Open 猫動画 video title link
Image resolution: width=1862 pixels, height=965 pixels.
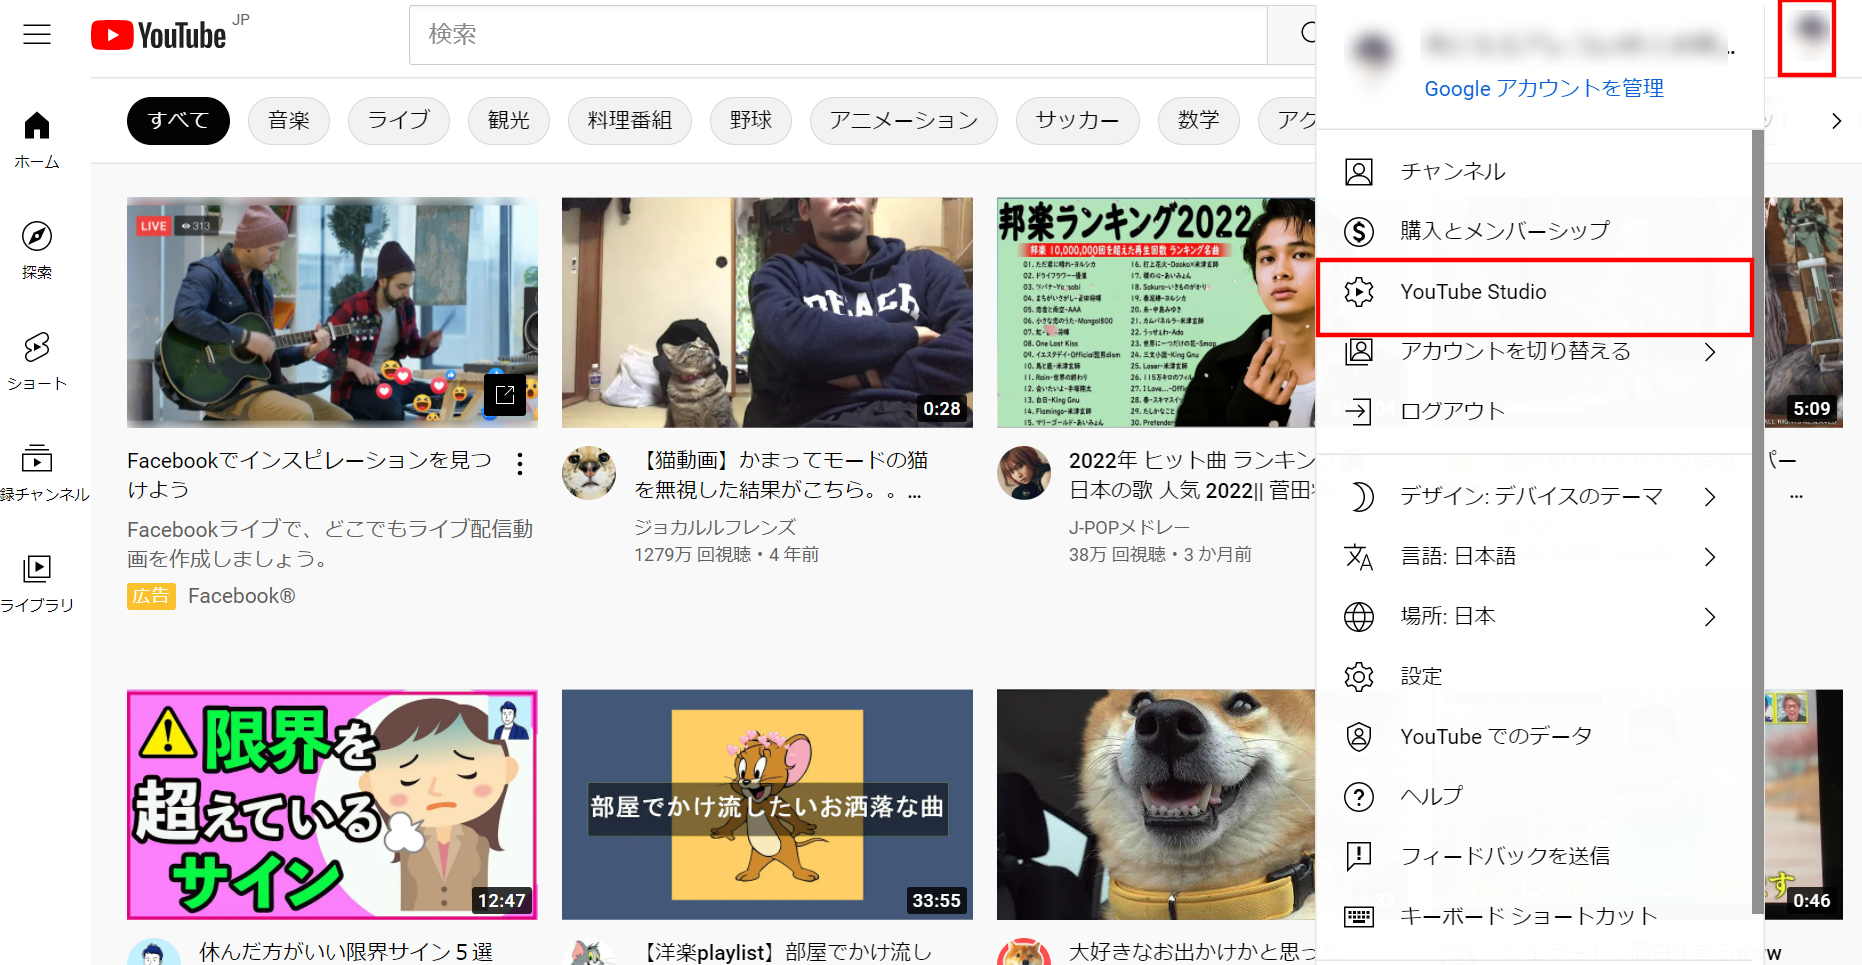(x=782, y=475)
